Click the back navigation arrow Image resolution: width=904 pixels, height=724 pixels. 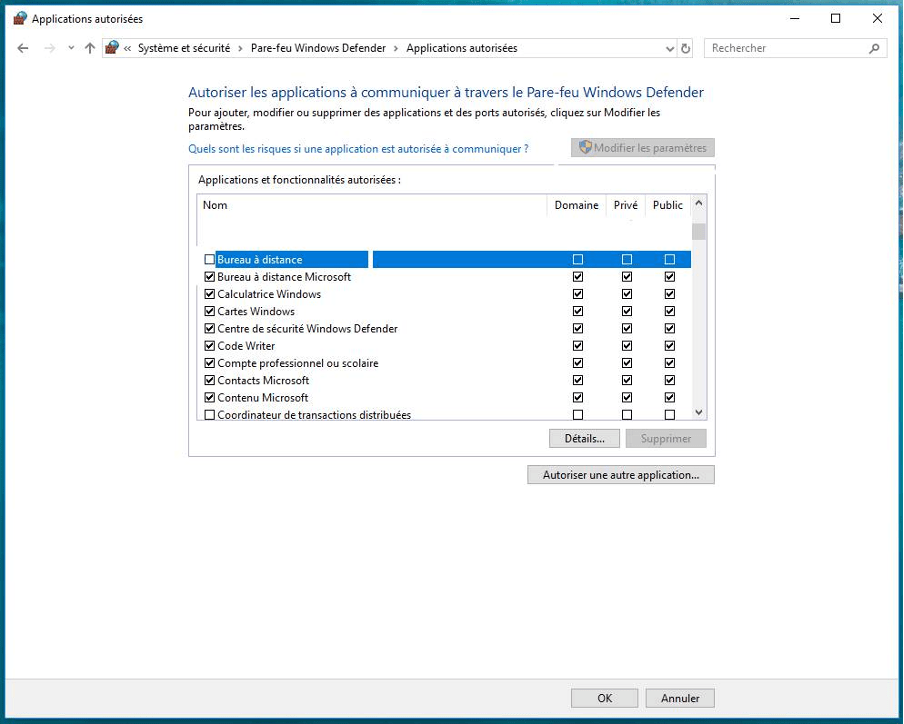(x=23, y=48)
